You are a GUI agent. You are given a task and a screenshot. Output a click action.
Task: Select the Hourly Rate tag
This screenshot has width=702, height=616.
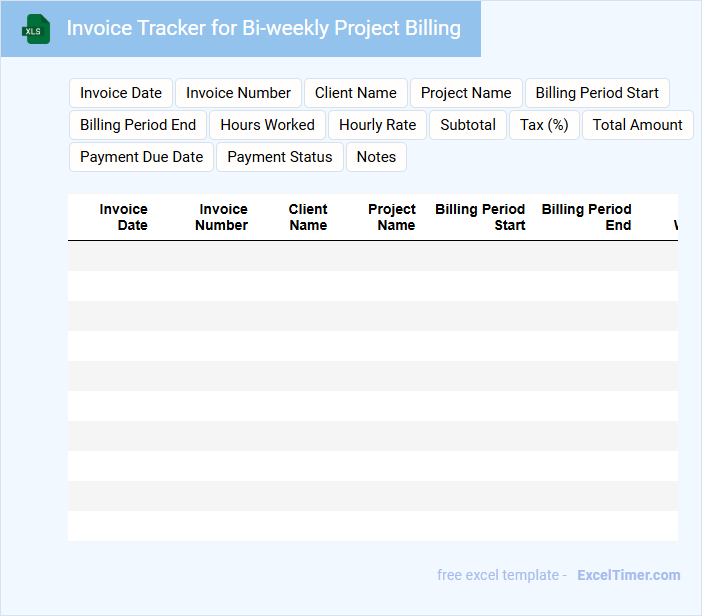(377, 125)
